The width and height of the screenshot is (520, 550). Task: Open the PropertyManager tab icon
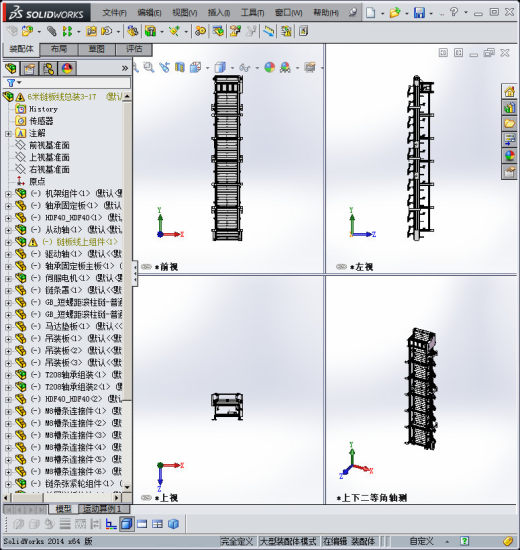click(29, 68)
